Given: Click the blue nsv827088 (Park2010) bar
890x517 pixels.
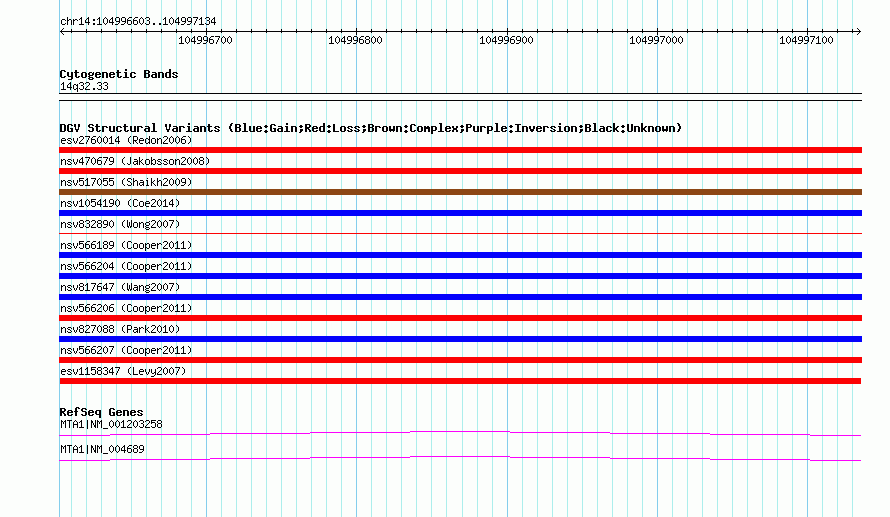Looking at the screenshot, I should coord(460,339).
